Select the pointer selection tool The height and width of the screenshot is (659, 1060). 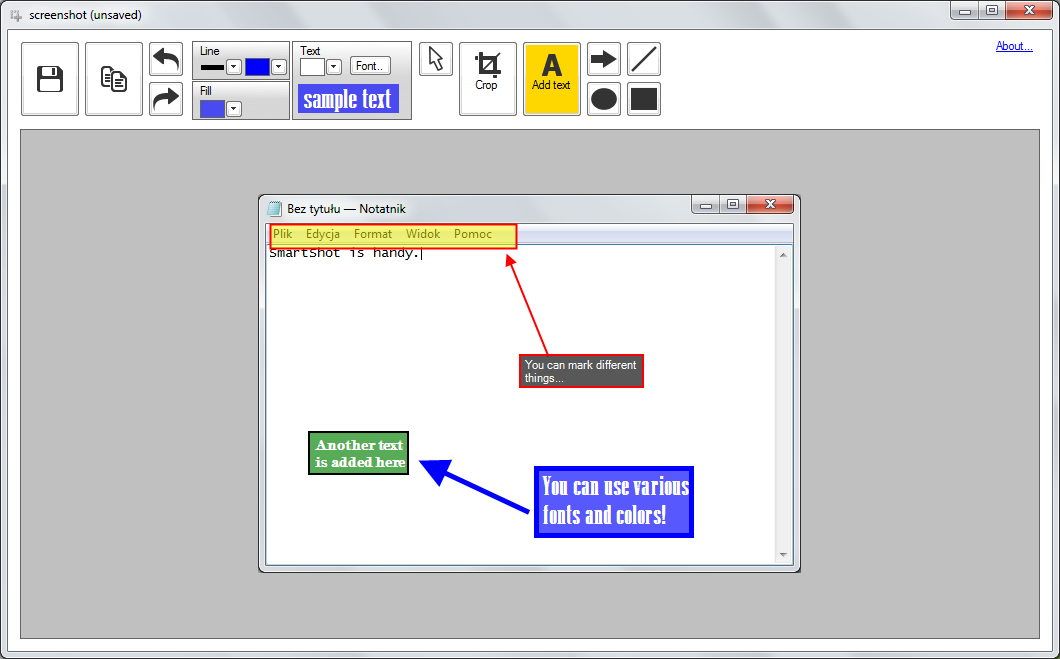[436, 59]
